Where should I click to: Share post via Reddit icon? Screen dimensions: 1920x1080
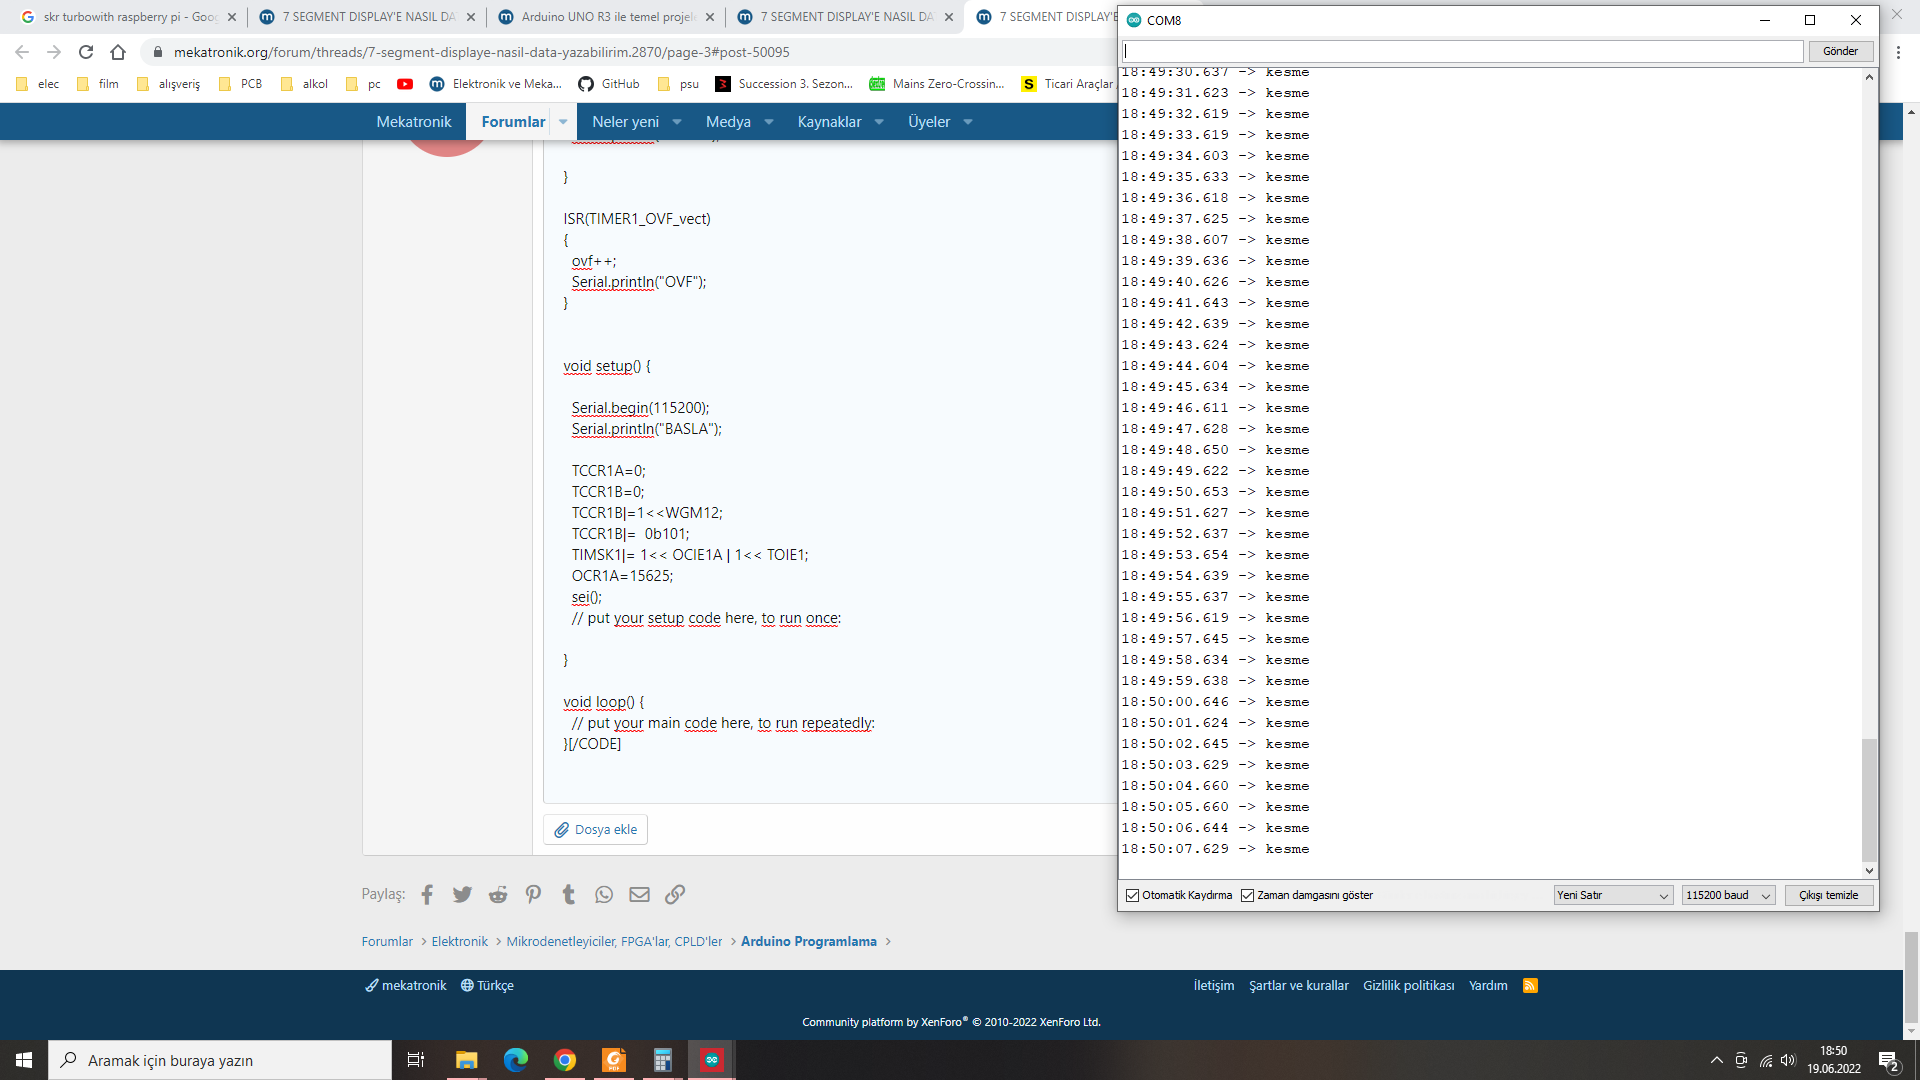498,895
